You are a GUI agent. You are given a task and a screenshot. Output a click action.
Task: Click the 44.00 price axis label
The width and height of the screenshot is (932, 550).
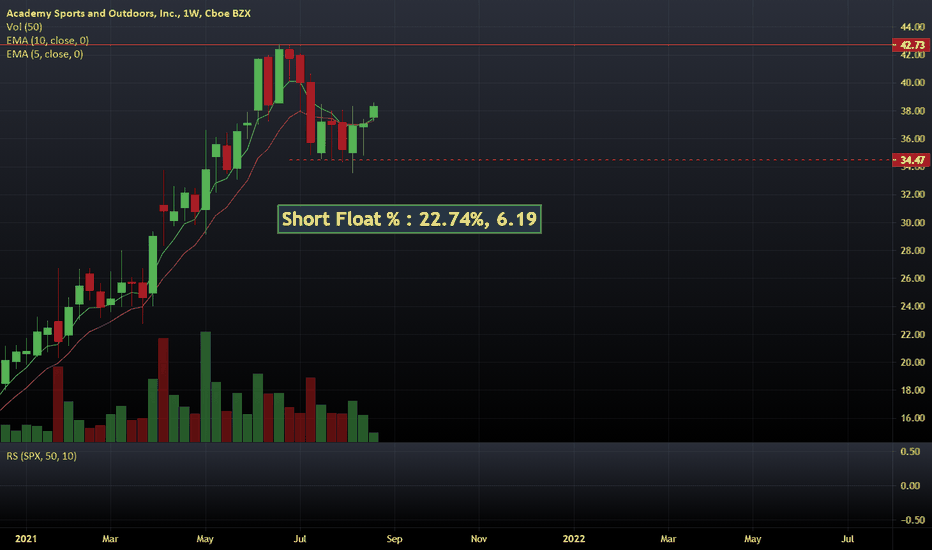pyautogui.click(x=912, y=27)
